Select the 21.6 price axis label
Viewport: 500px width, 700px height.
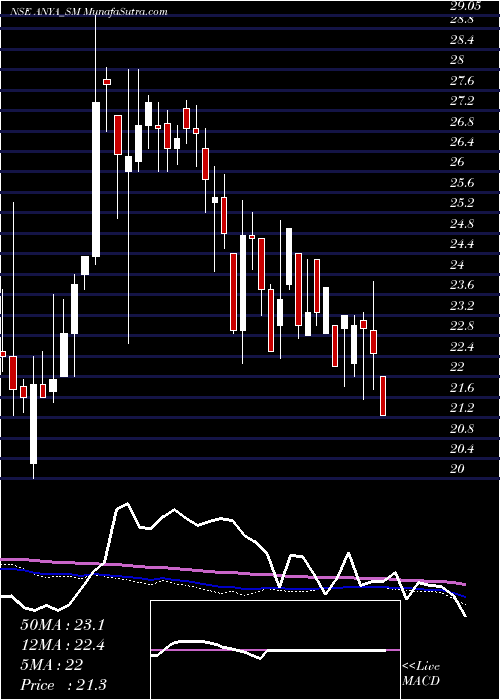tap(461, 388)
